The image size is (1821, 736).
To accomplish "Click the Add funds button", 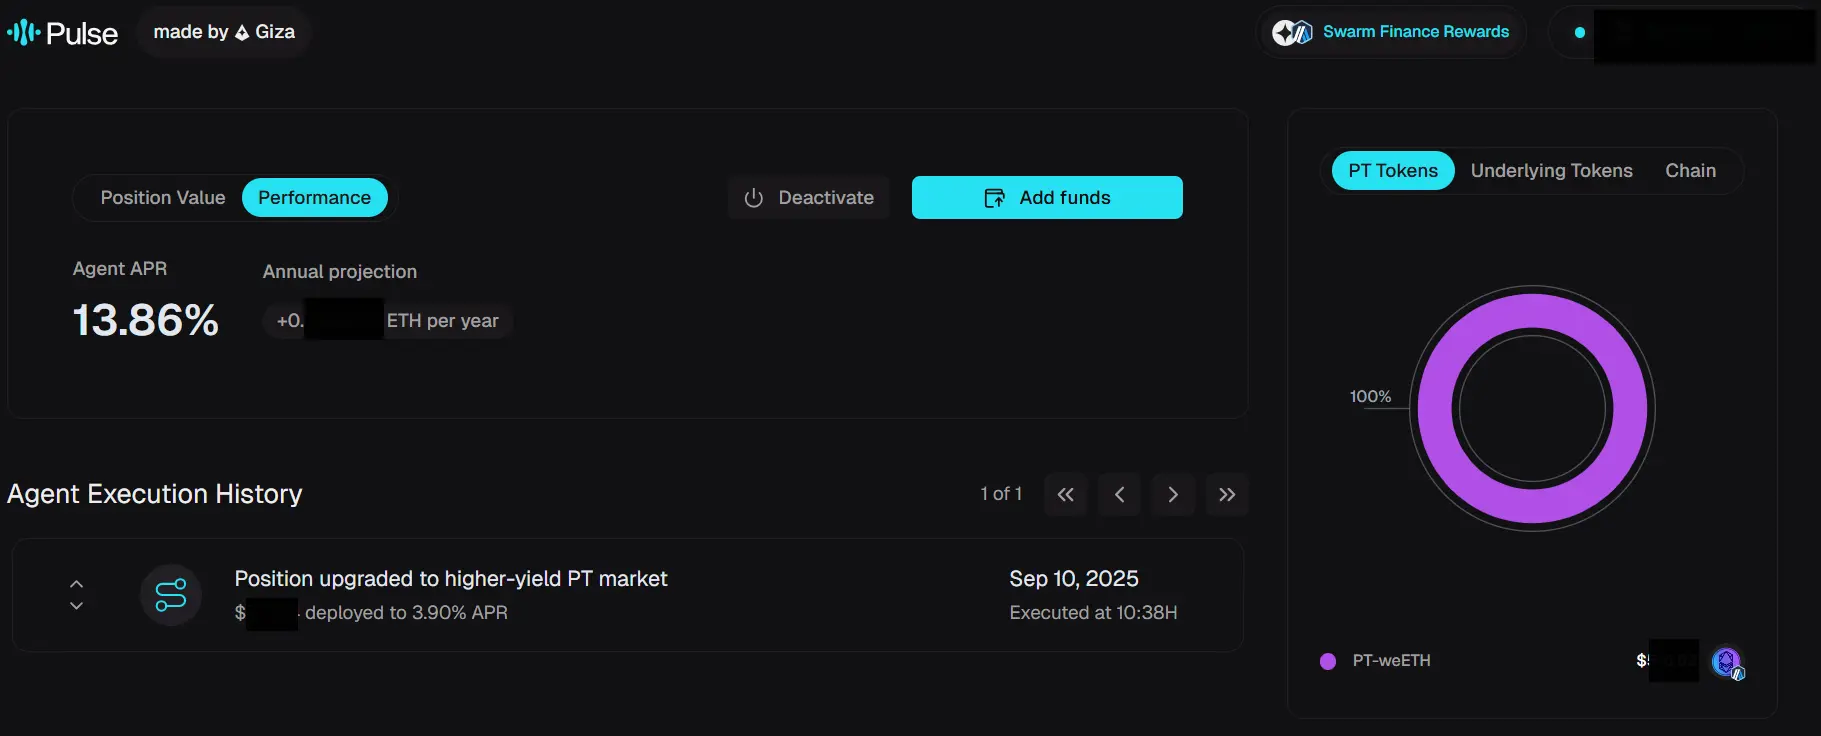I will tap(1047, 198).
